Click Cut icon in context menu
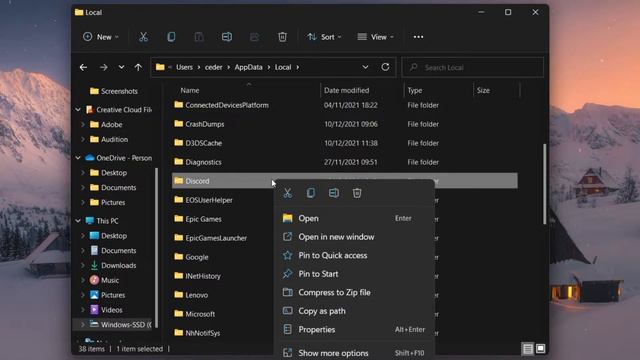The image size is (640, 360). 288,193
